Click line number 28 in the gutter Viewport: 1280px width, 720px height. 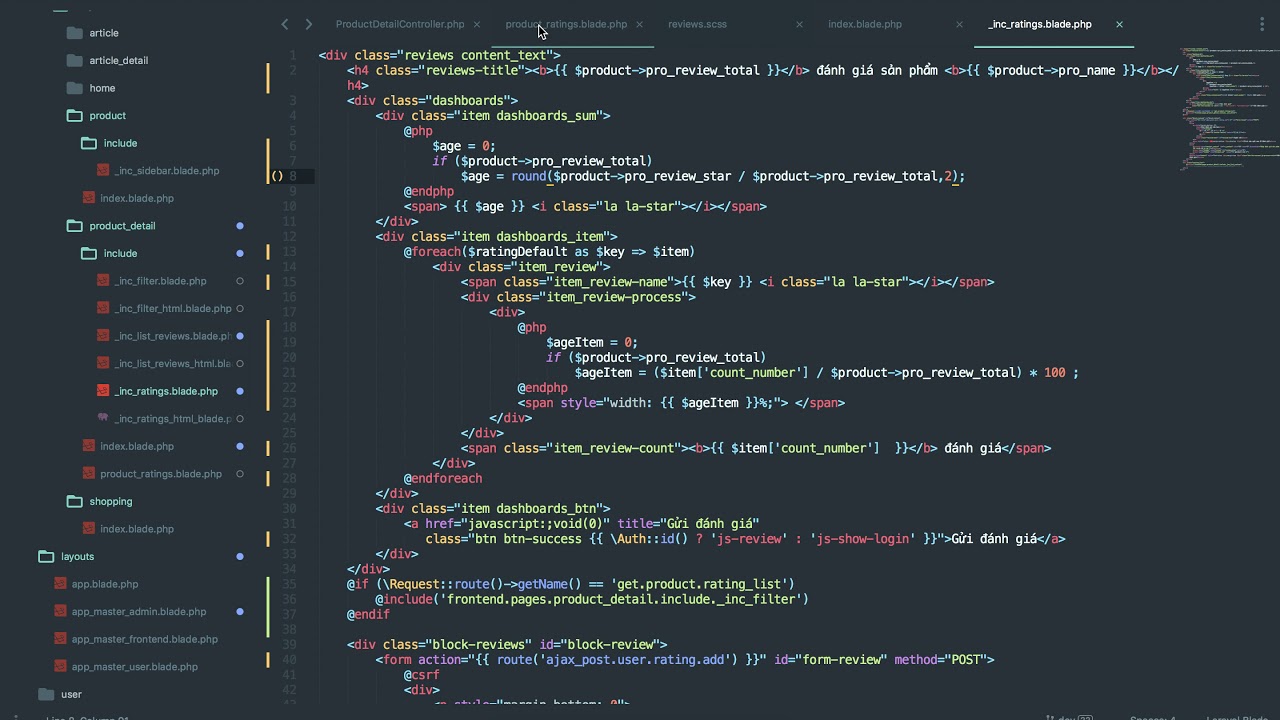point(289,478)
